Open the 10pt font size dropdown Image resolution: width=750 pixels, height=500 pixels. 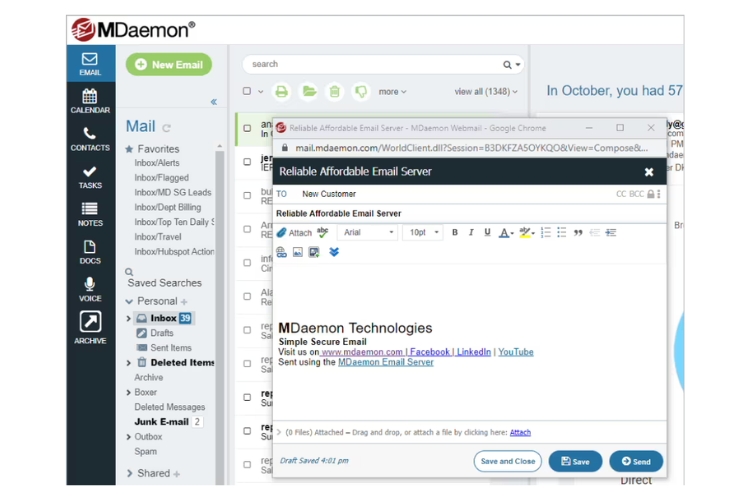(423, 233)
